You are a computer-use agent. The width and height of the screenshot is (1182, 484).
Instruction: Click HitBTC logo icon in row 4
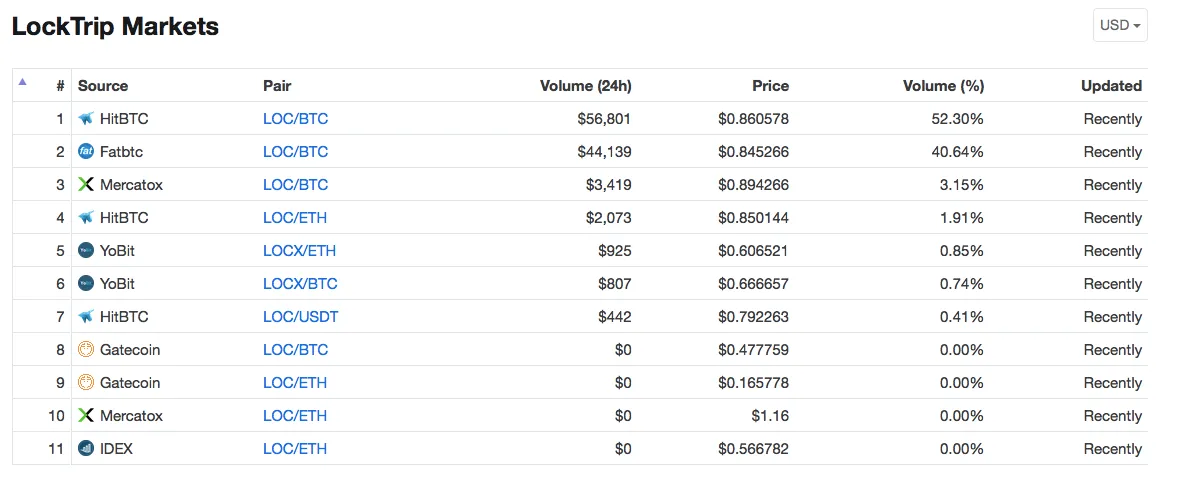86,218
